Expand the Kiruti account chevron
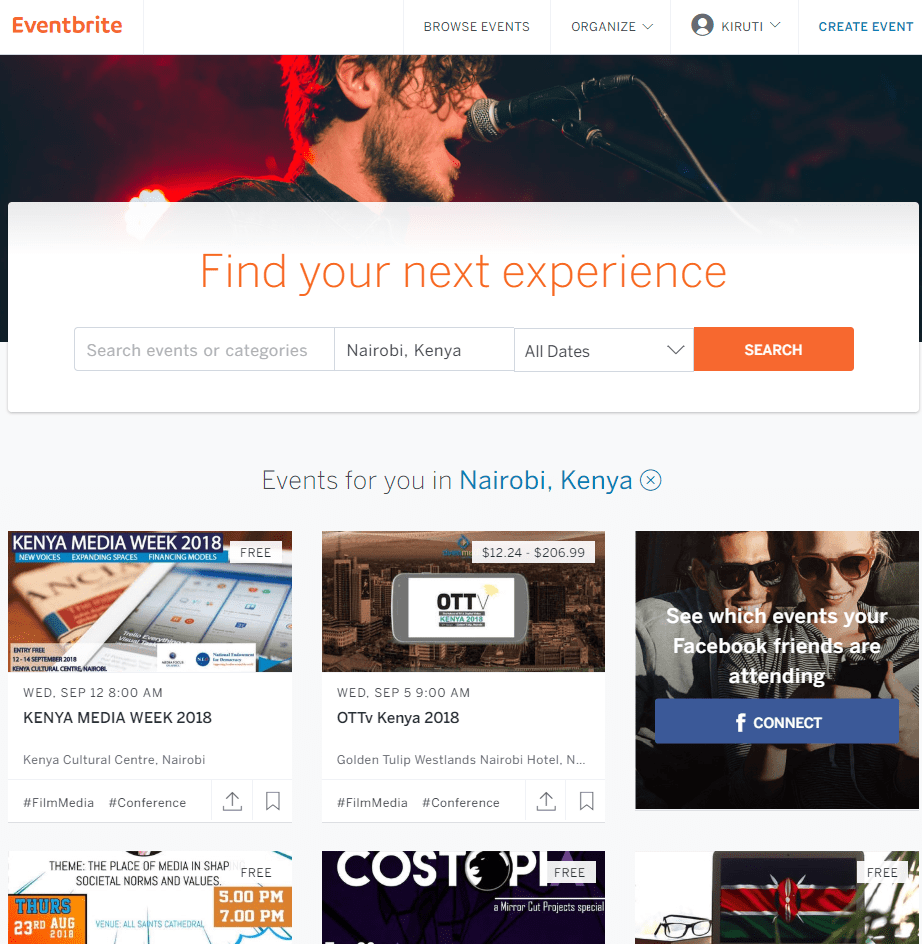 [776, 25]
